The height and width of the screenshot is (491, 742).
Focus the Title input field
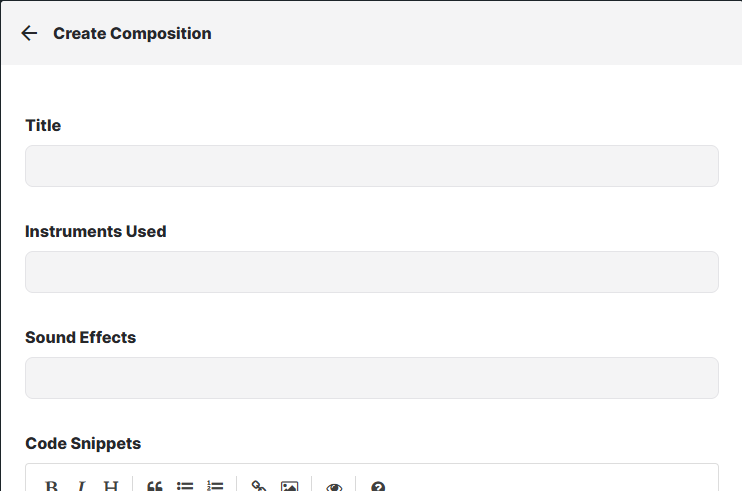[371, 166]
